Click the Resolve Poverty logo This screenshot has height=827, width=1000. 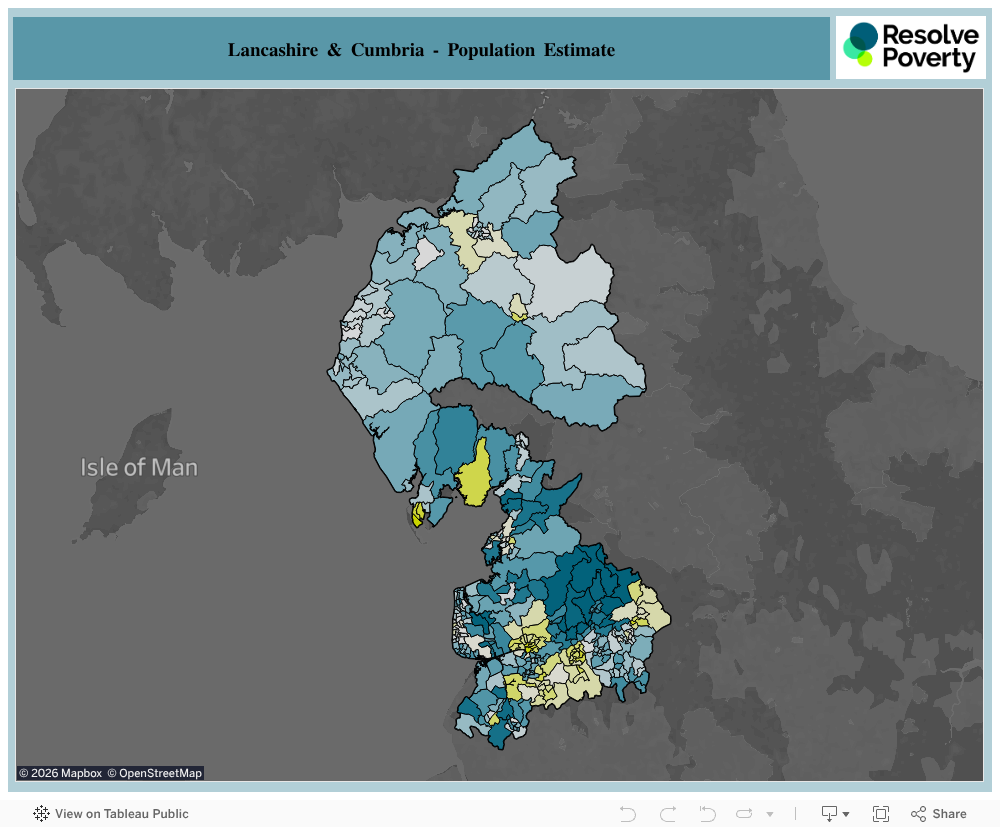coord(910,47)
